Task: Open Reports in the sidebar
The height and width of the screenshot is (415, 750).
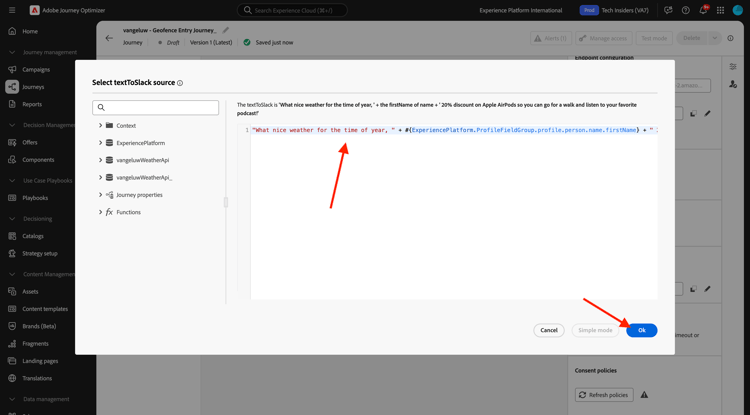Action: 32,104
